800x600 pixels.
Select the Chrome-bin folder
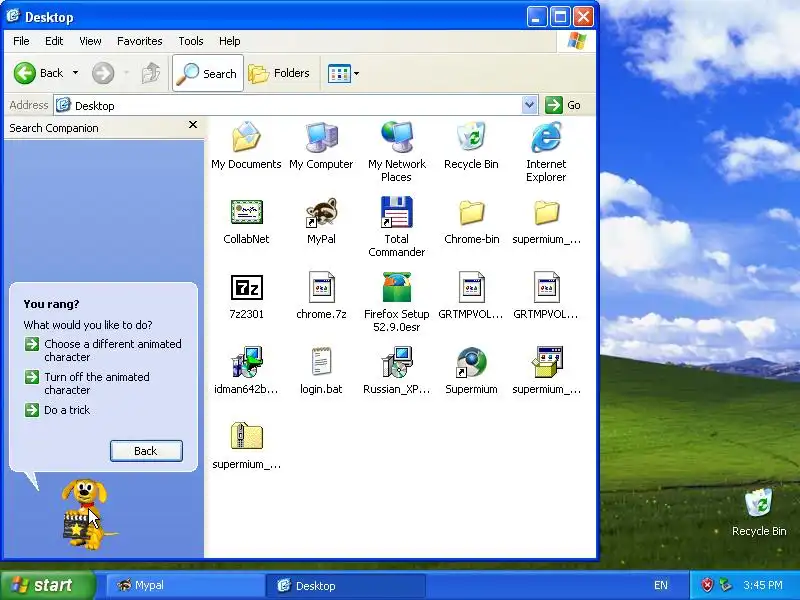pos(471,212)
